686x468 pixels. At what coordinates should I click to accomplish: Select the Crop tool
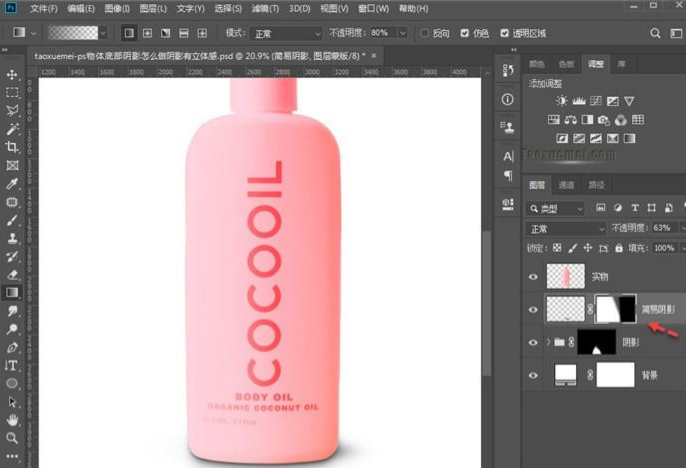click(x=12, y=147)
